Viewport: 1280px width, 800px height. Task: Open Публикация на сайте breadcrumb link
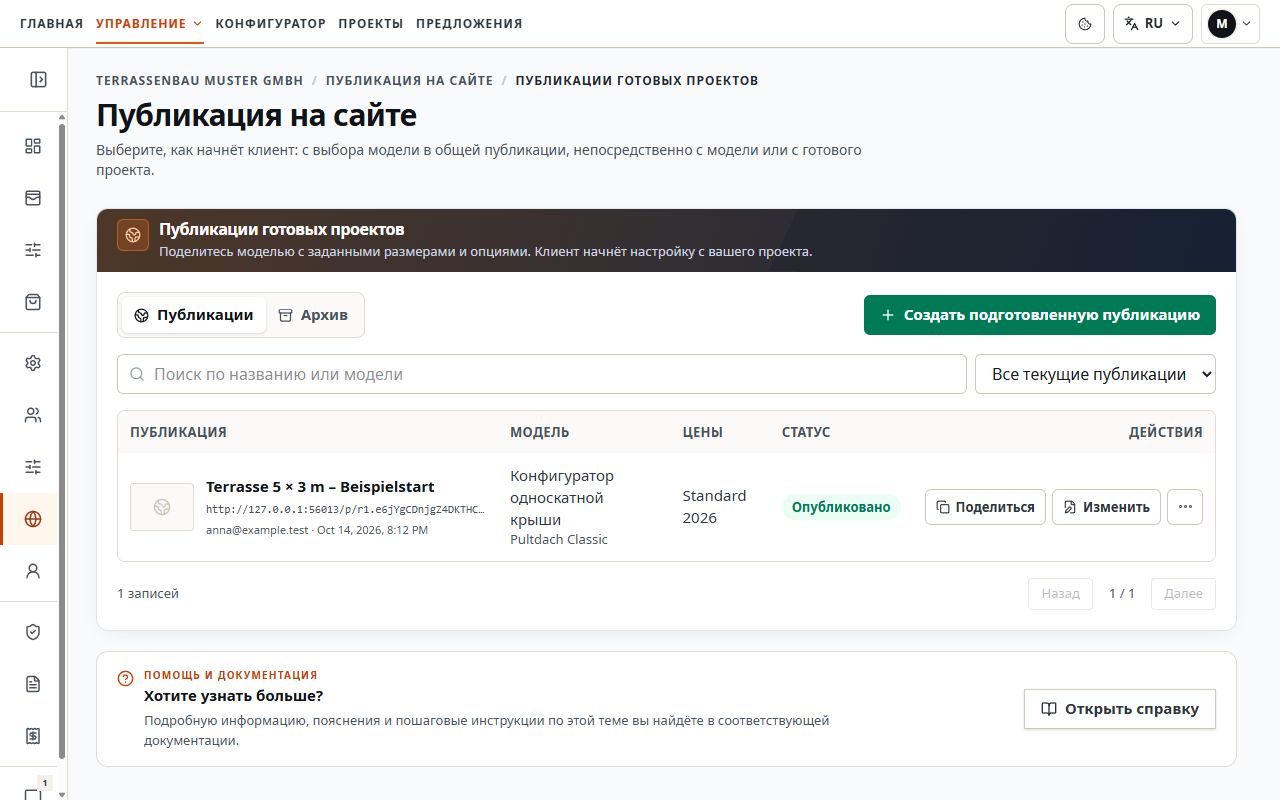(x=409, y=80)
